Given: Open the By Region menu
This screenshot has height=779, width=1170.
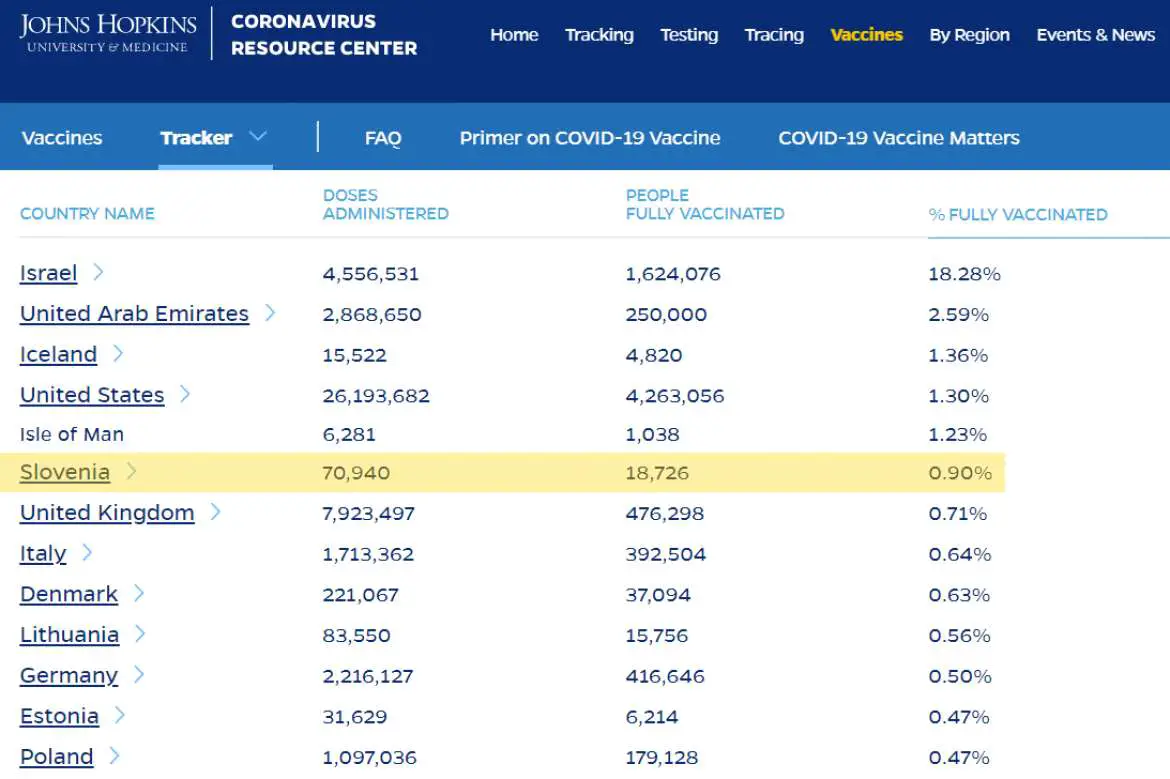Looking at the screenshot, I should [969, 34].
